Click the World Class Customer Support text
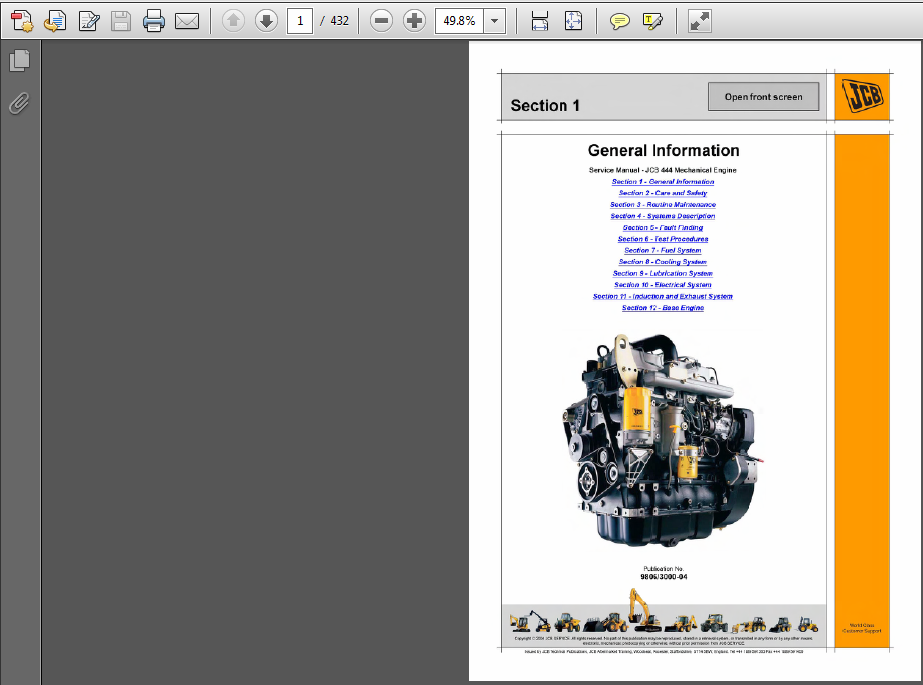 [862, 629]
